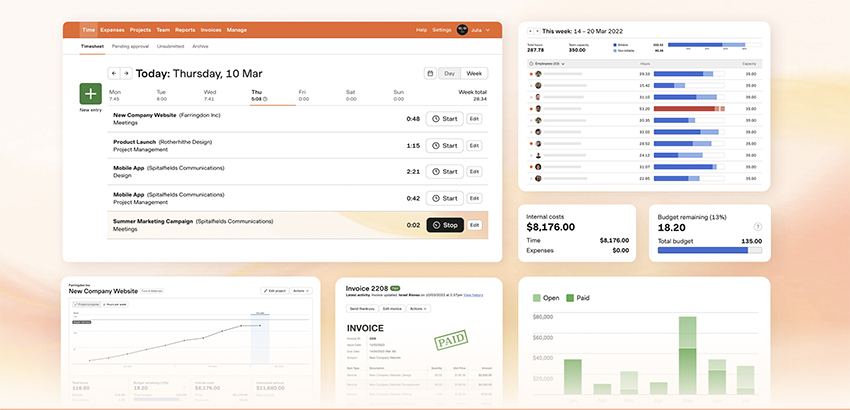850x410 pixels.
Task: Edit the Mobile App Design entry
Action: point(474,172)
